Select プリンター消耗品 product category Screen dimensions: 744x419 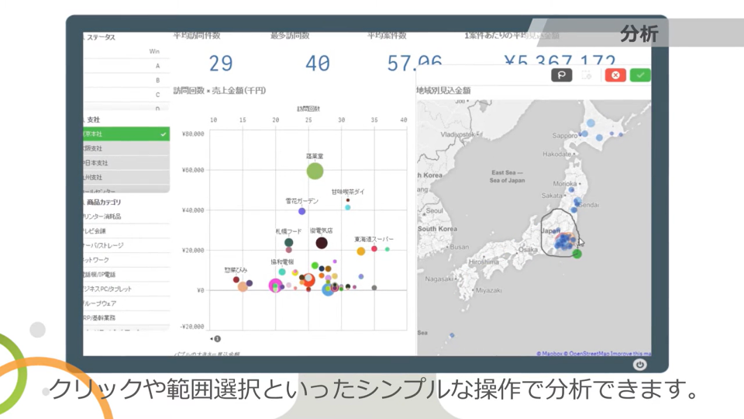(x=126, y=216)
